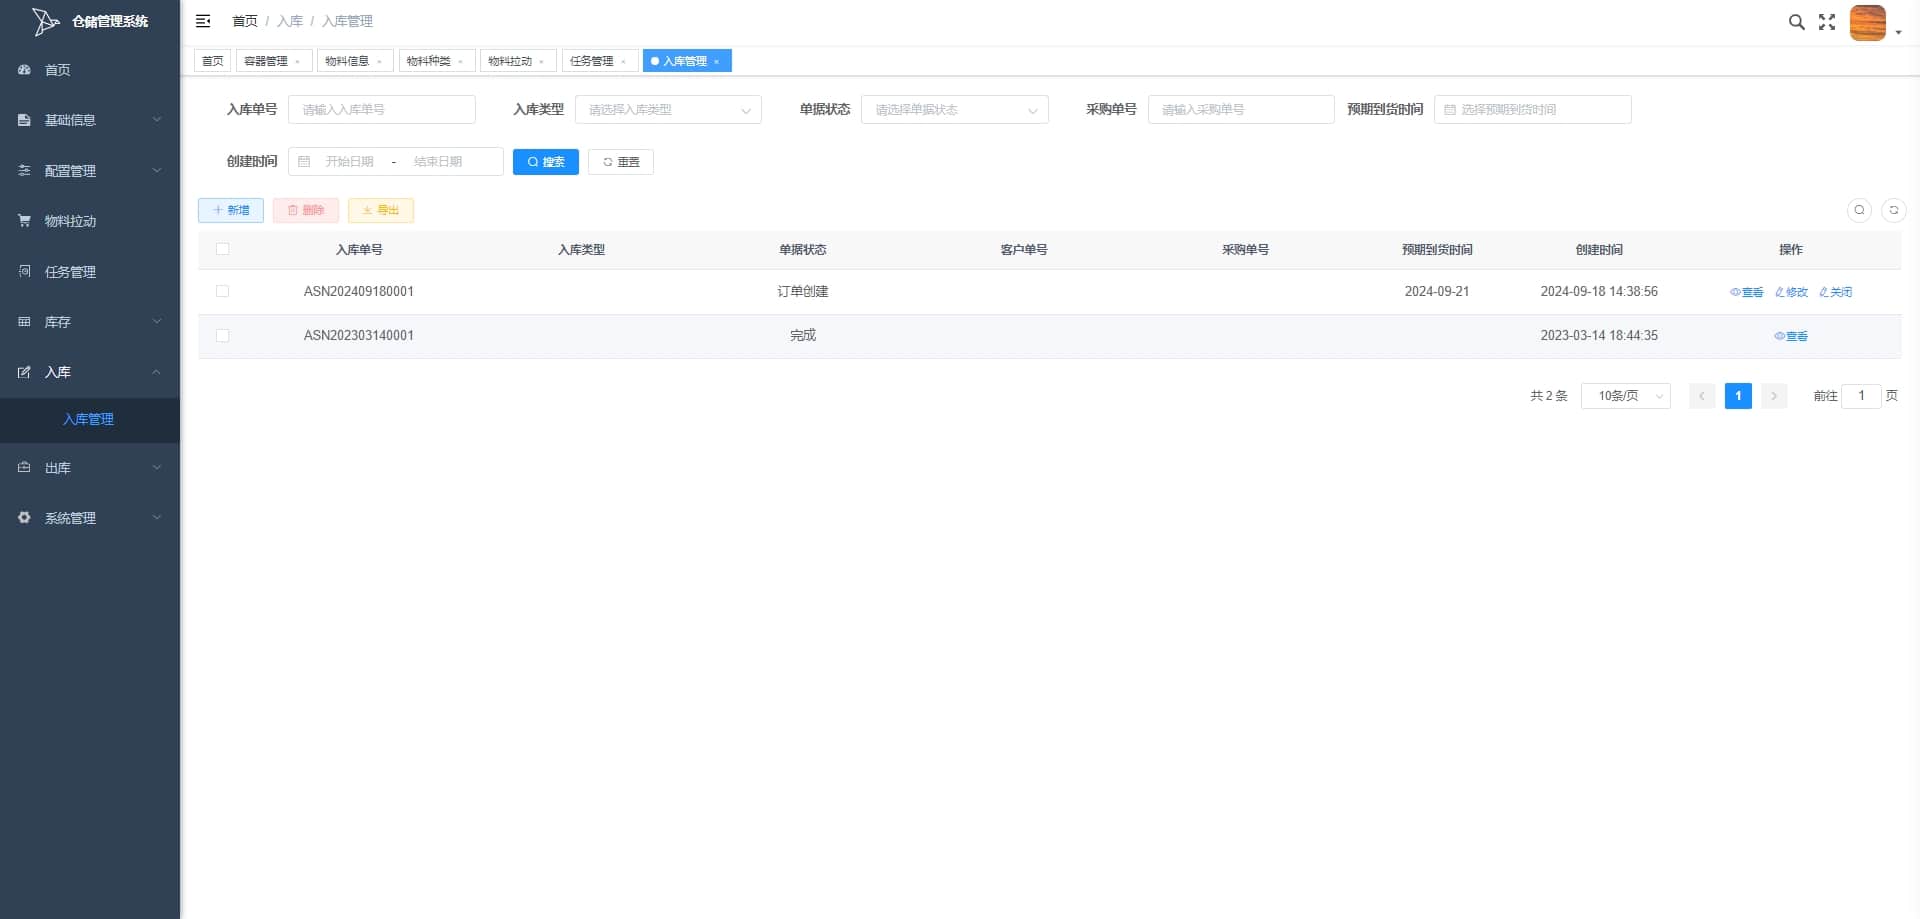Select all rows with the header checkbox
The height and width of the screenshot is (919, 1920).
(x=222, y=250)
